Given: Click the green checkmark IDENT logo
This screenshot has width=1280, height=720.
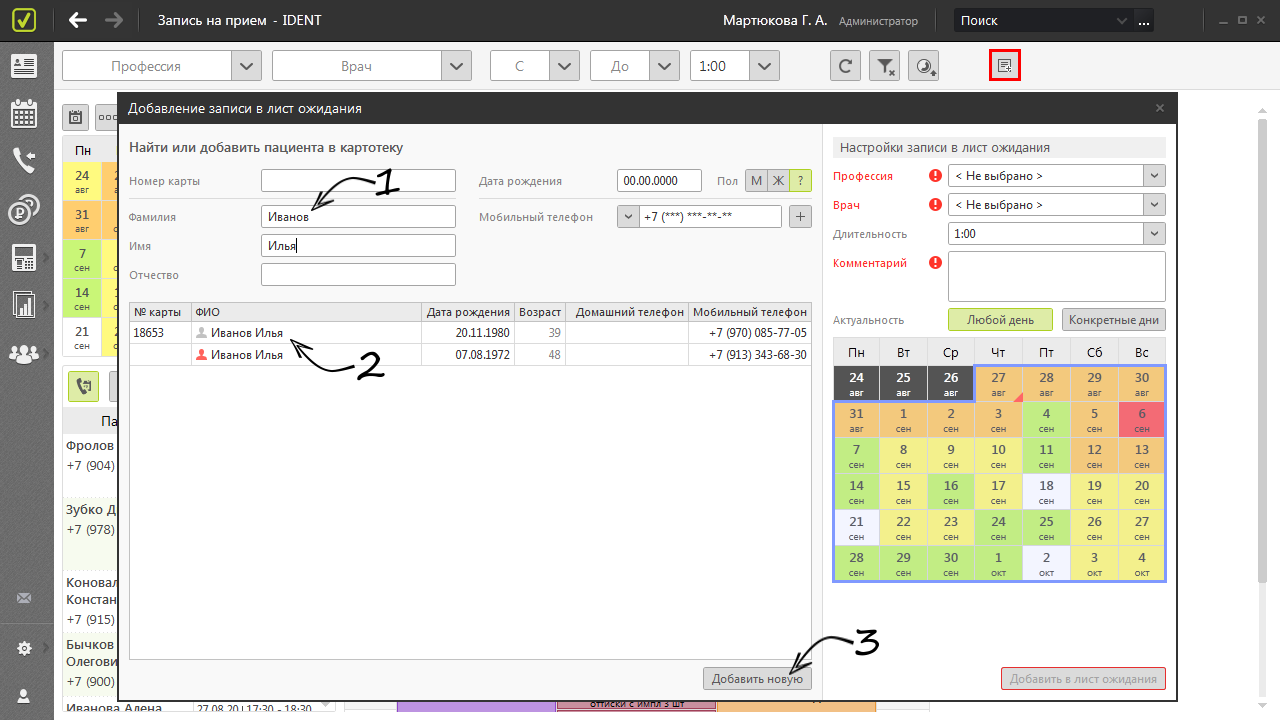Looking at the screenshot, I should [x=24, y=20].
